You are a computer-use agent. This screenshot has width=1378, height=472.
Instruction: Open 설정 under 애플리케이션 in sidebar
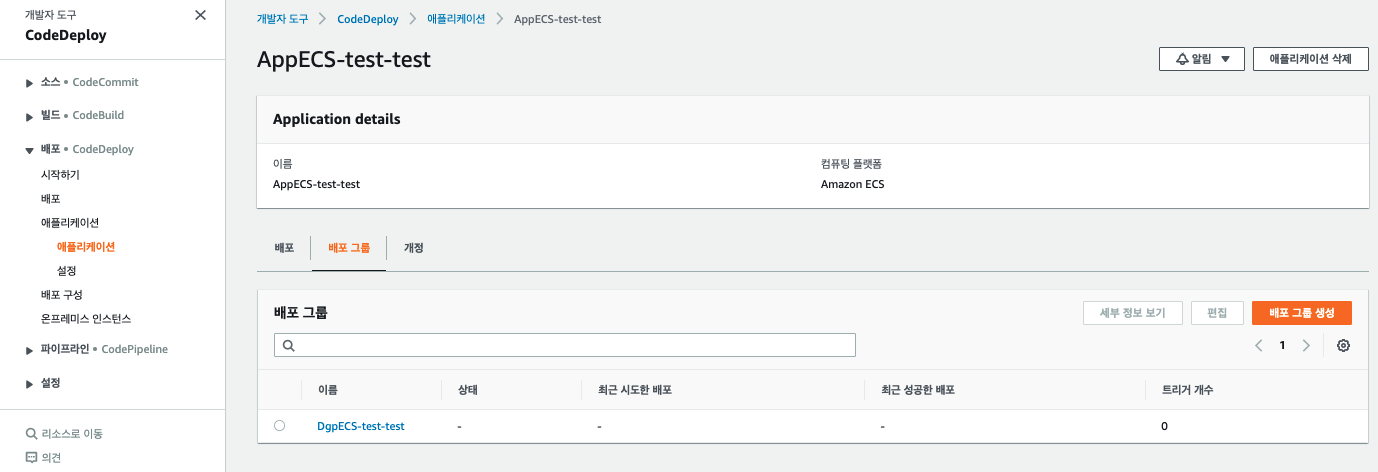click(x=67, y=270)
